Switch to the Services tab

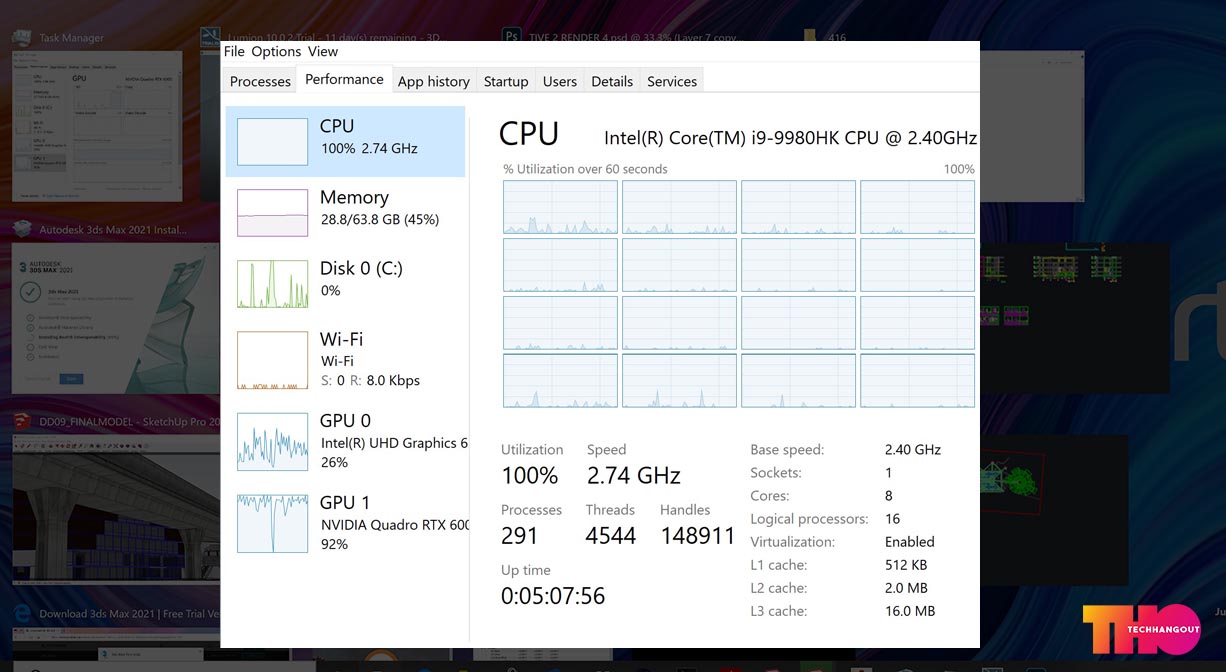coord(672,81)
